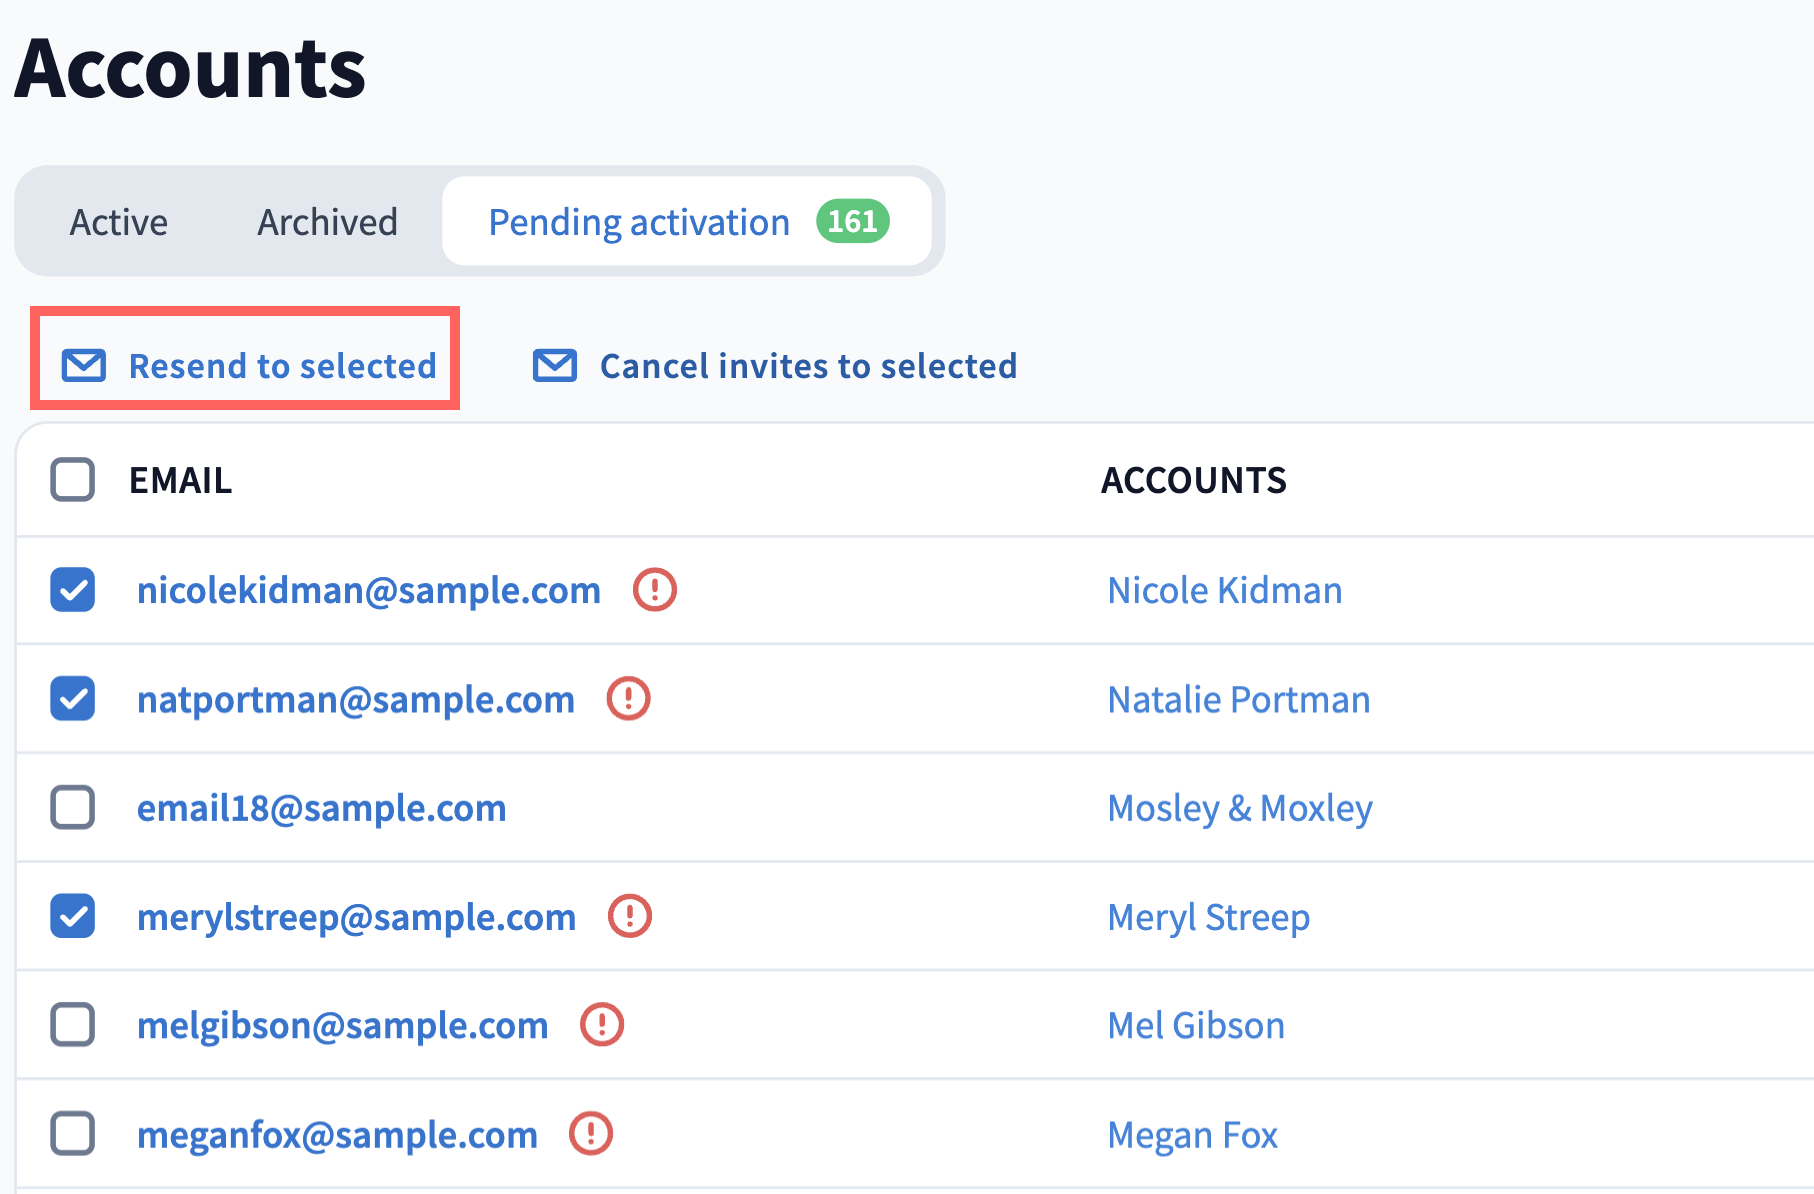This screenshot has width=1814, height=1194.
Task: Click the meganfox@sample.com email link
Action: 337,1135
